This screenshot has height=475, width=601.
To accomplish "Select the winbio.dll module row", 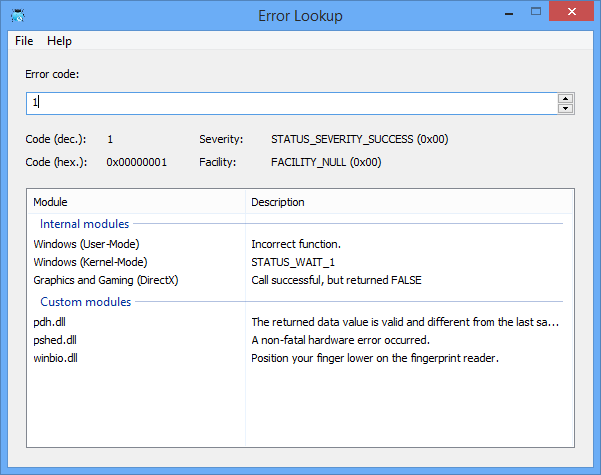I will click(x=300, y=358).
